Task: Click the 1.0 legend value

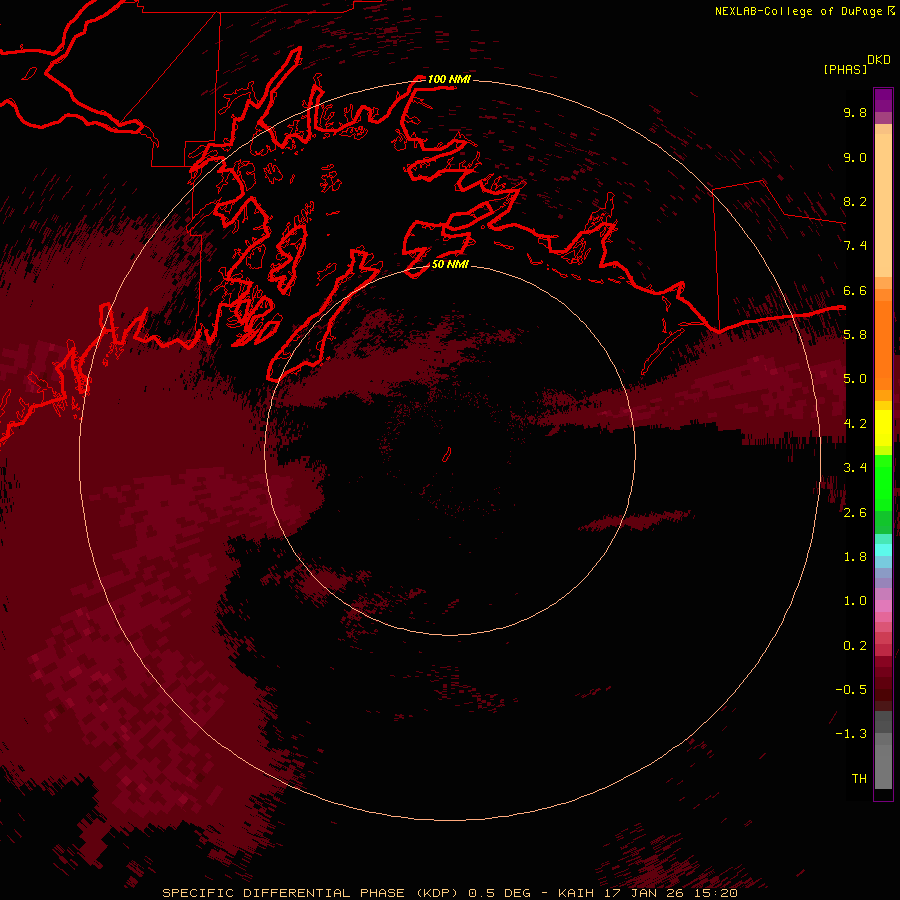Action: 855,601
